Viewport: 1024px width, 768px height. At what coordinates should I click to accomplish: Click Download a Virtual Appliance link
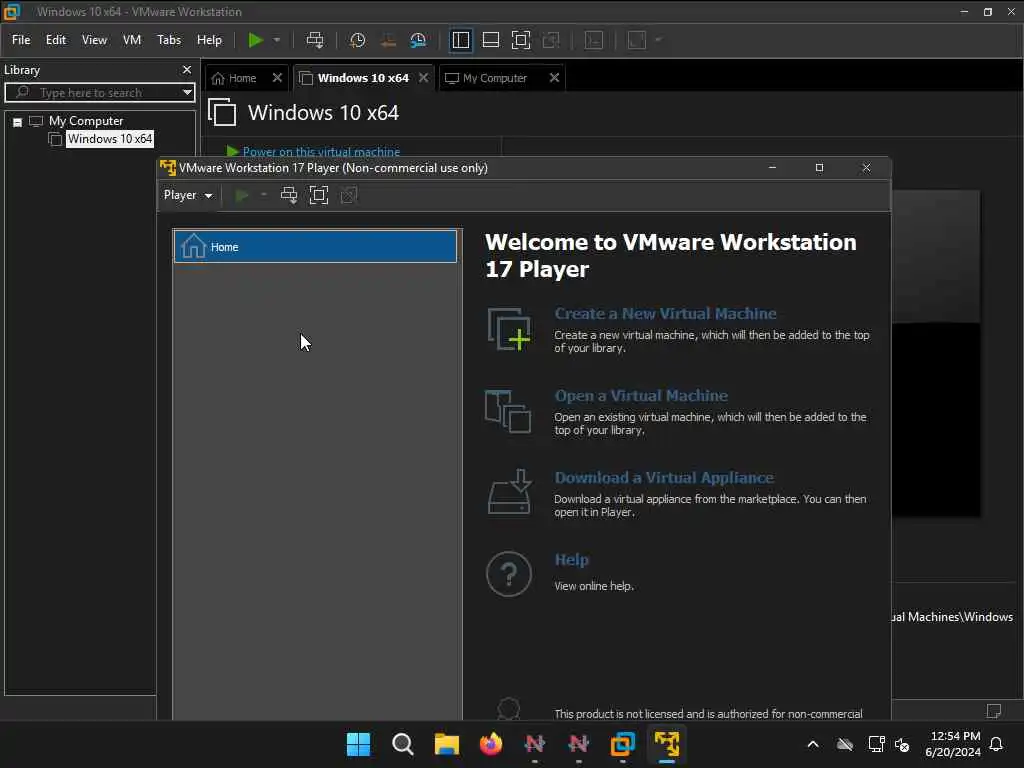point(664,477)
